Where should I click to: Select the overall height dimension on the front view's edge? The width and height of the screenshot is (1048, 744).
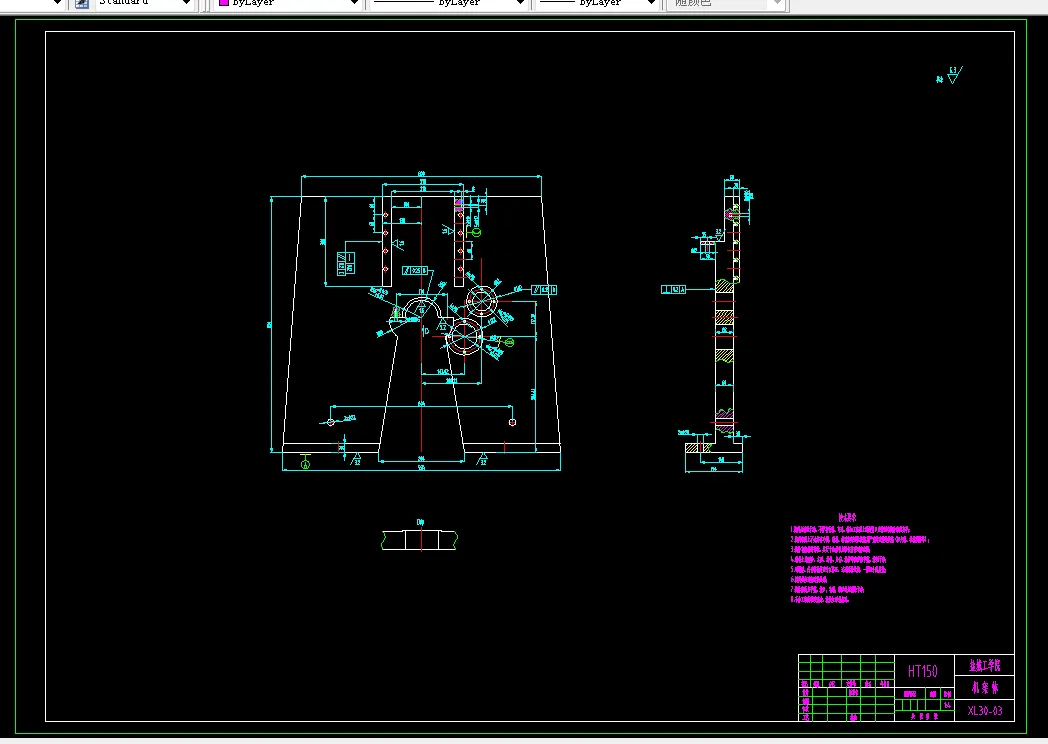pyautogui.click(x=271, y=325)
